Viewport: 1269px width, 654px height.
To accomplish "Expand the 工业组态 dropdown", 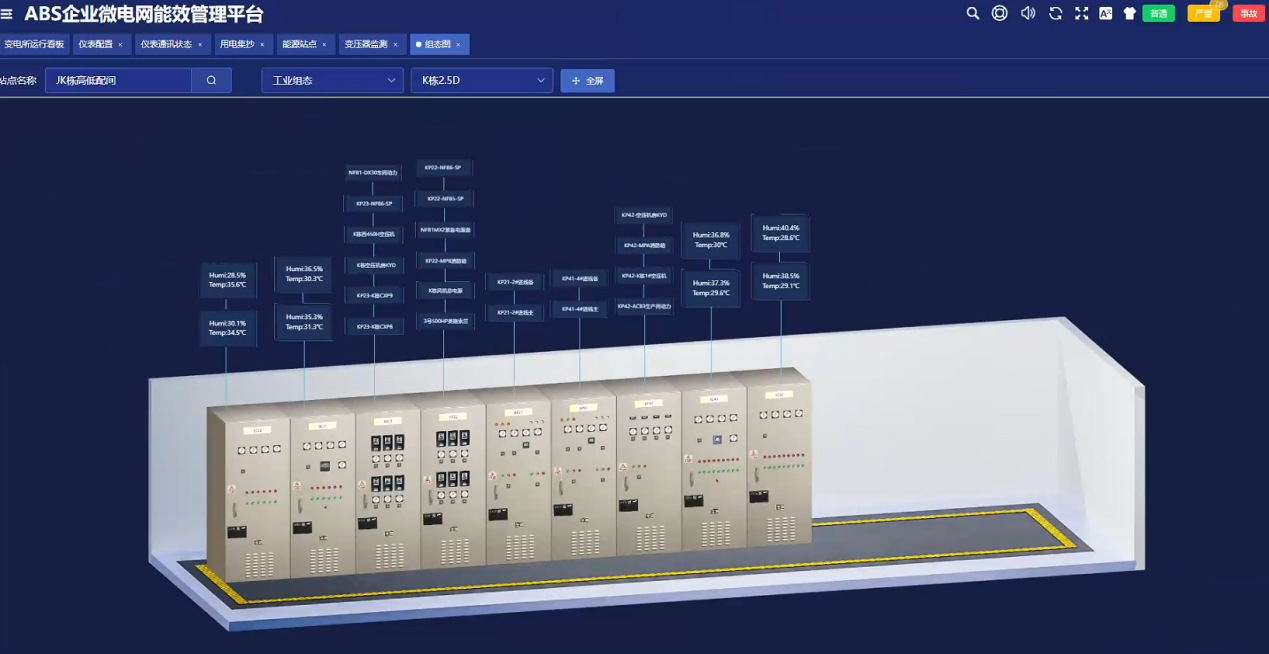I will click(332, 80).
